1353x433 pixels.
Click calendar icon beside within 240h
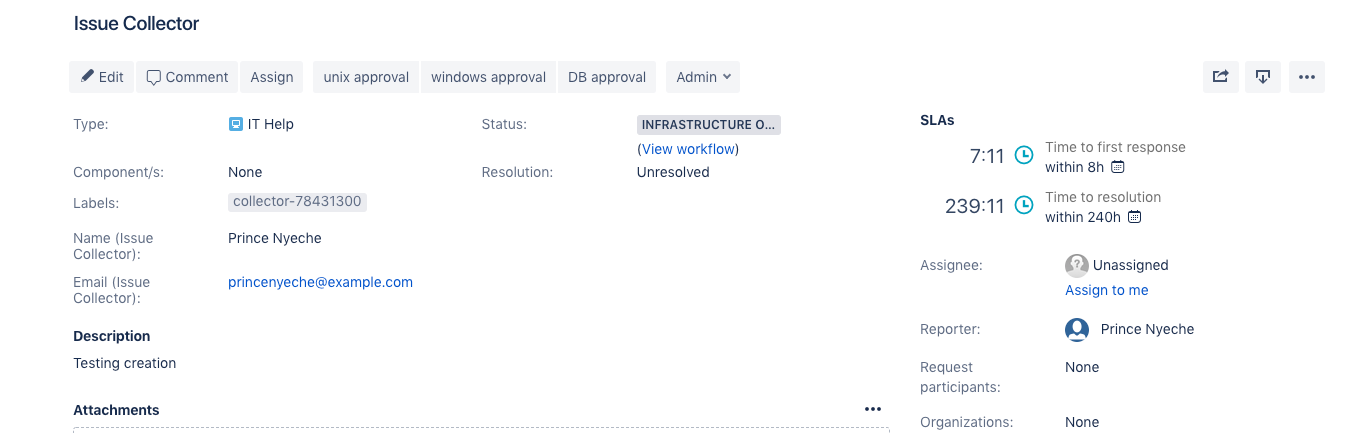click(1134, 217)
